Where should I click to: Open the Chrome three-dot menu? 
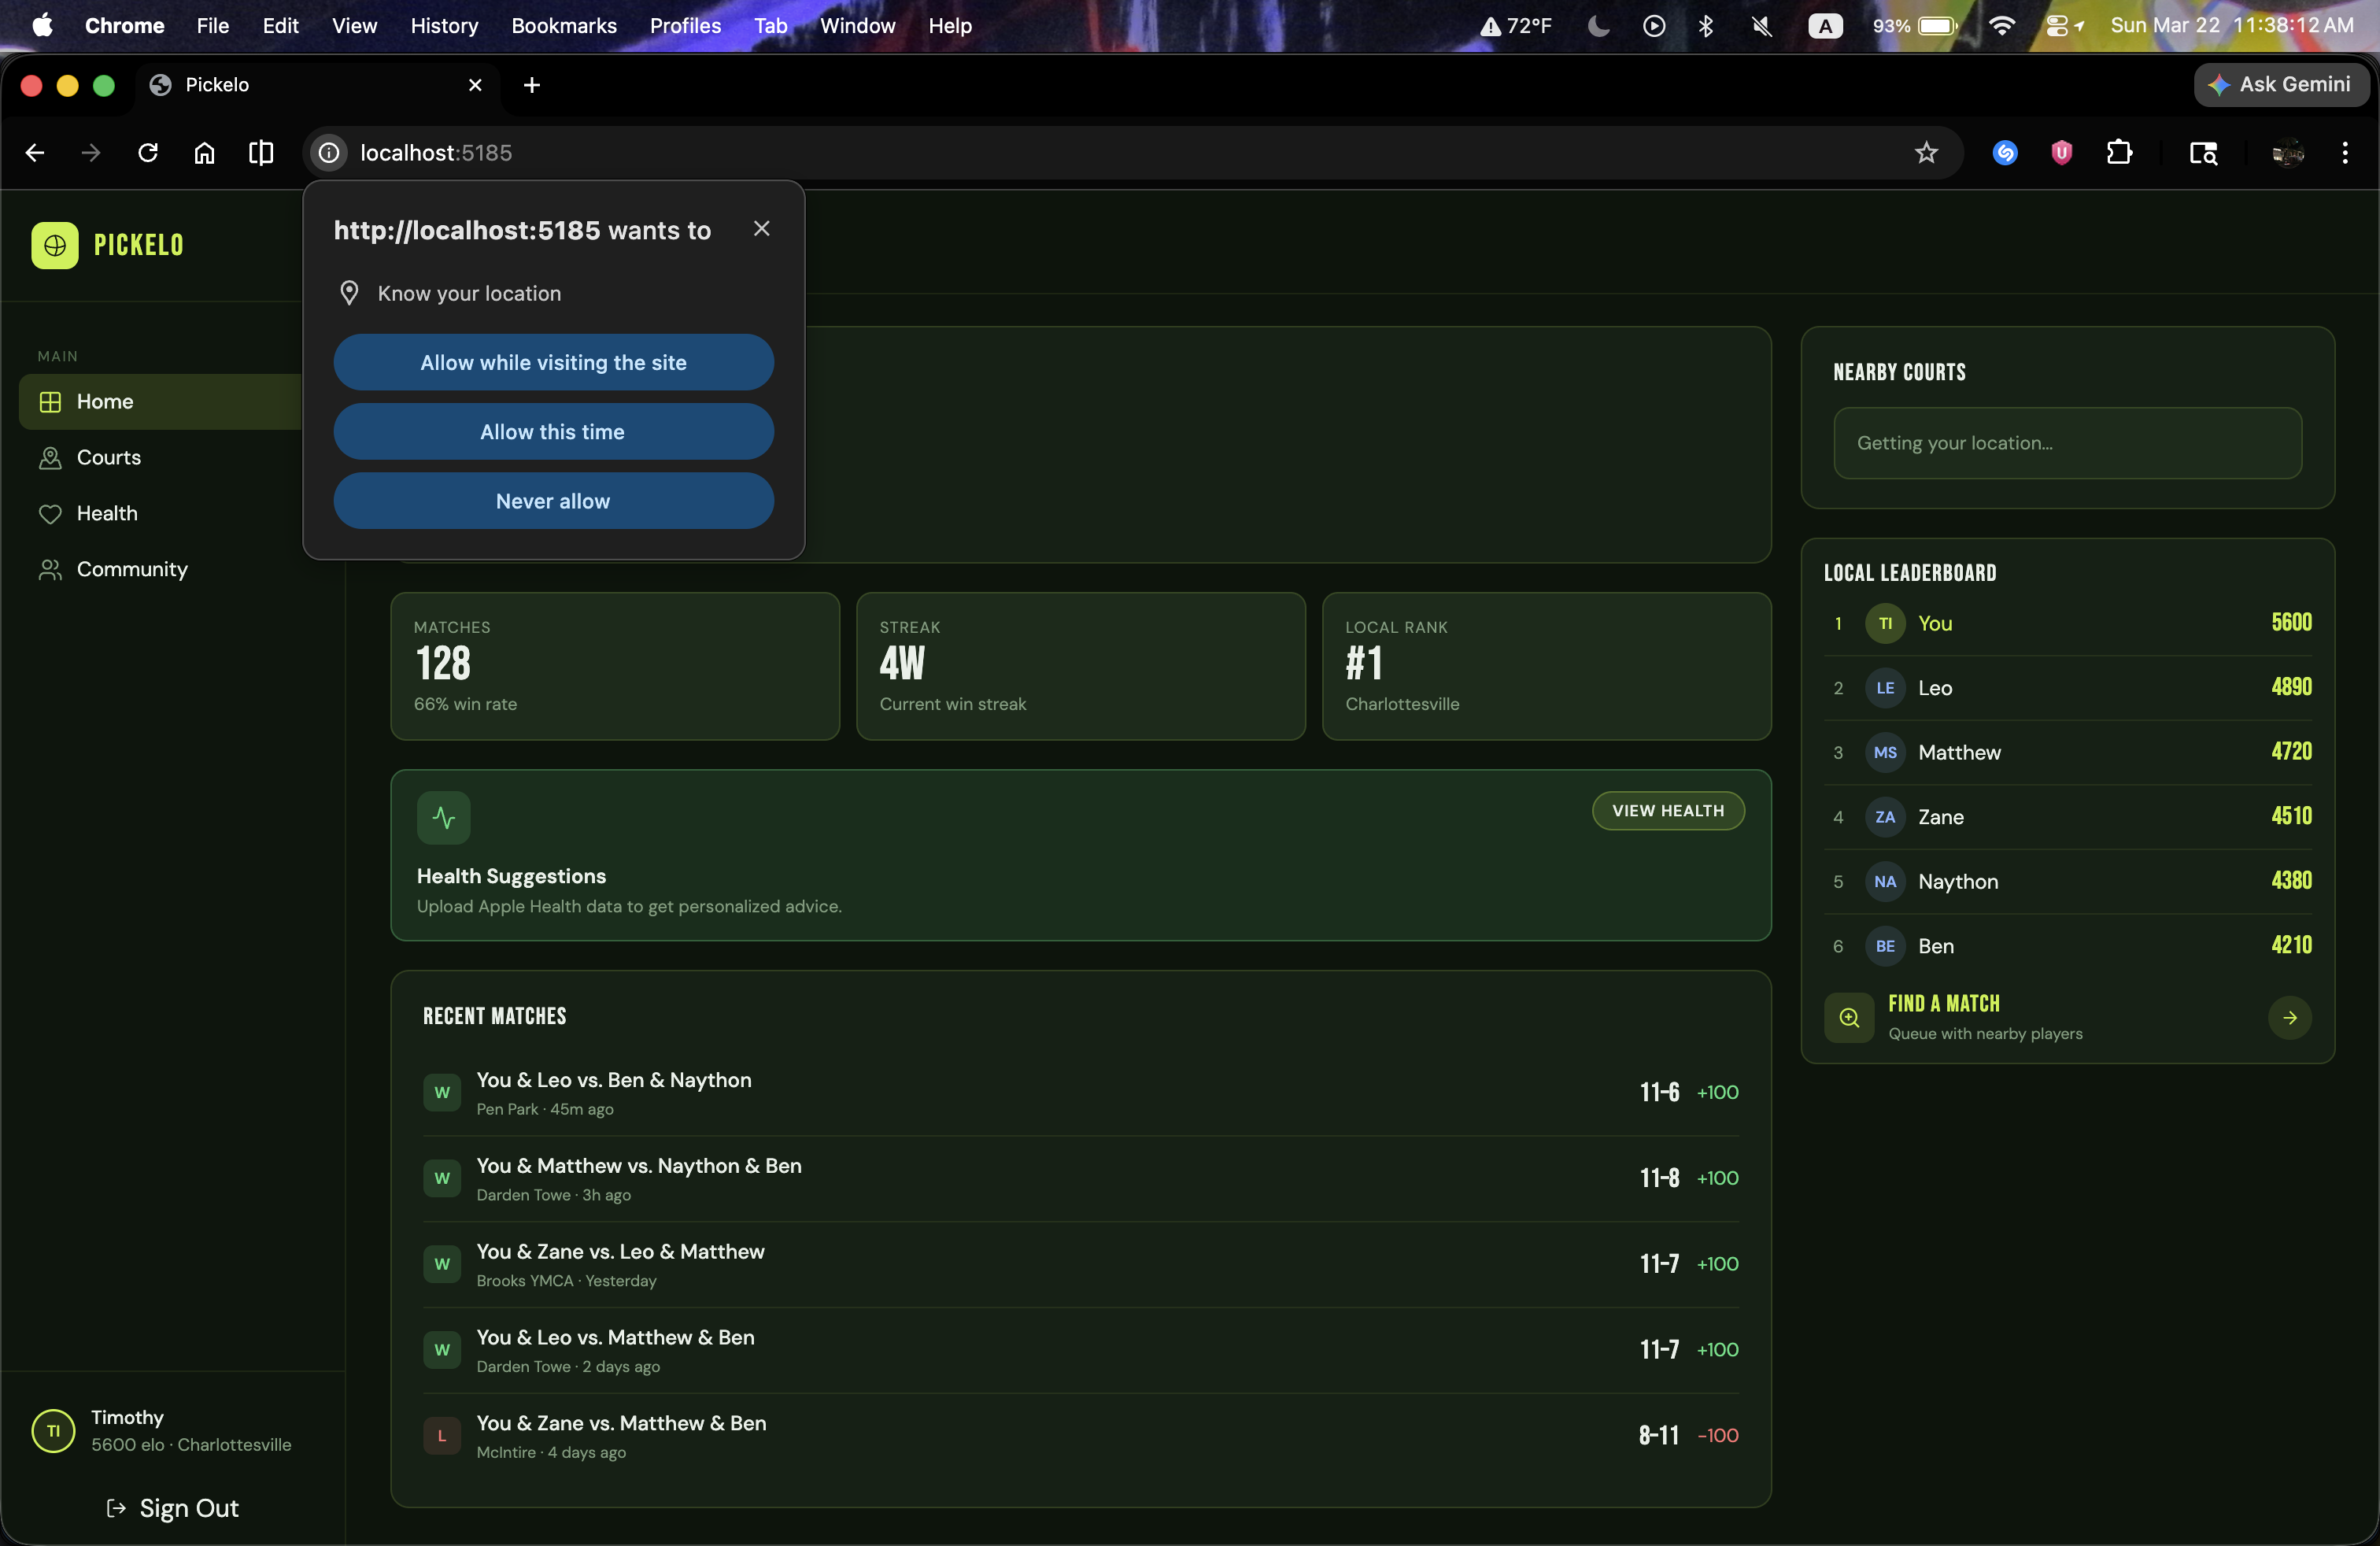click(x=2344, y=153)
